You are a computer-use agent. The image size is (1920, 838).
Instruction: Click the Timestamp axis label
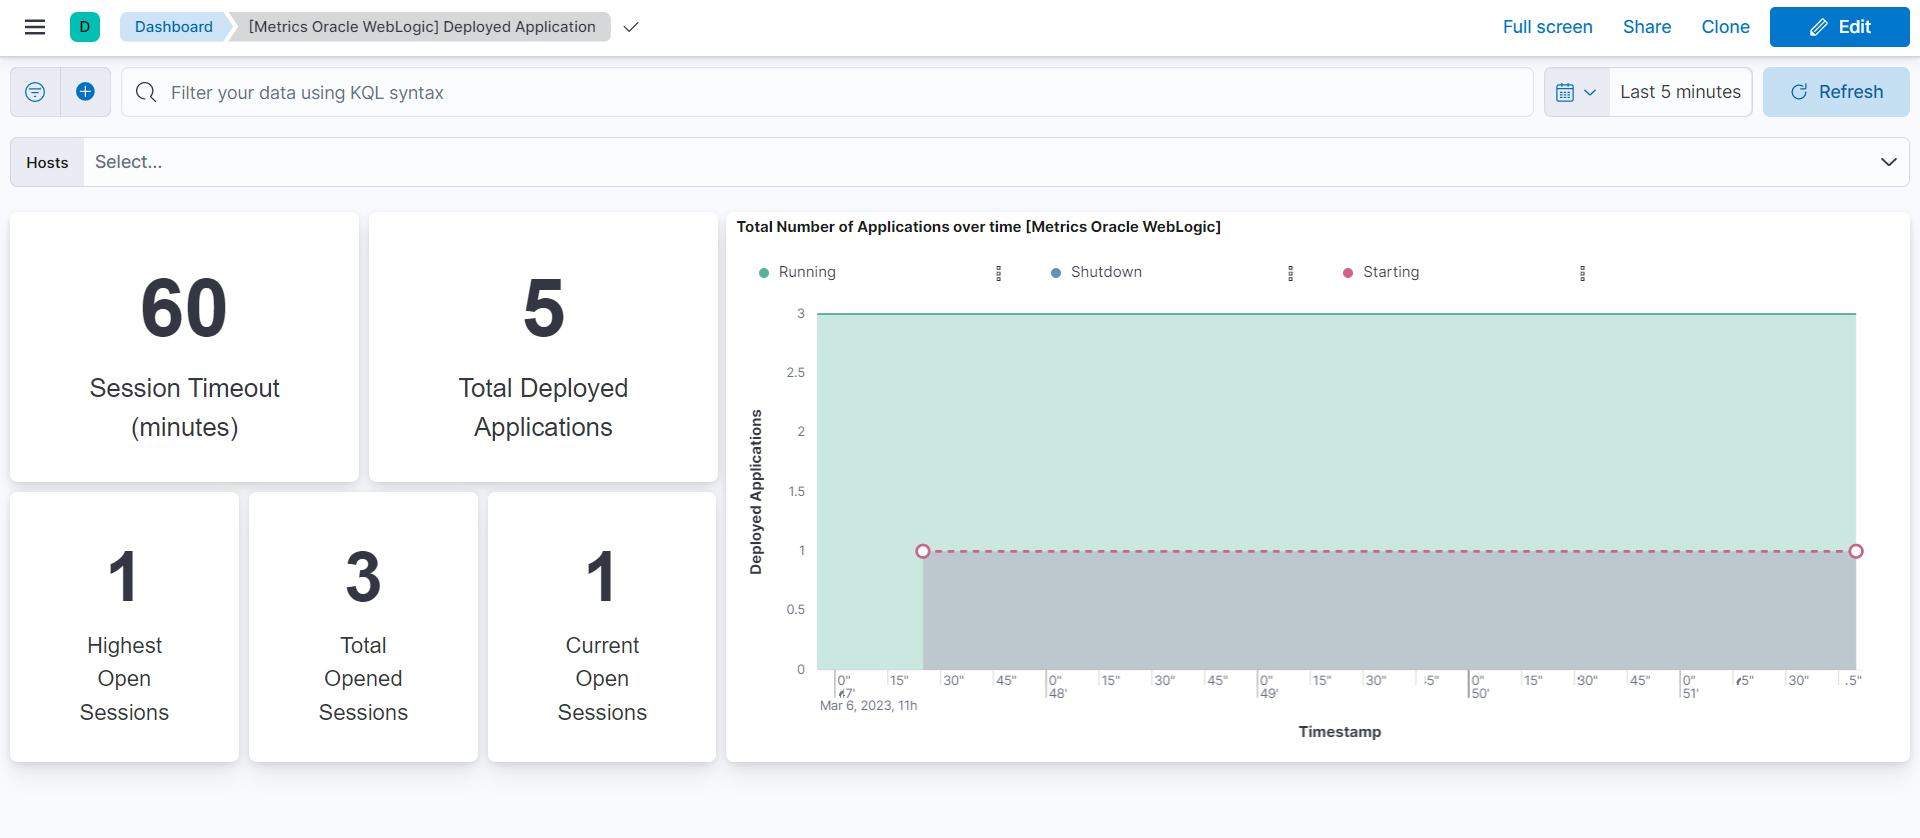pos(1339,732)
